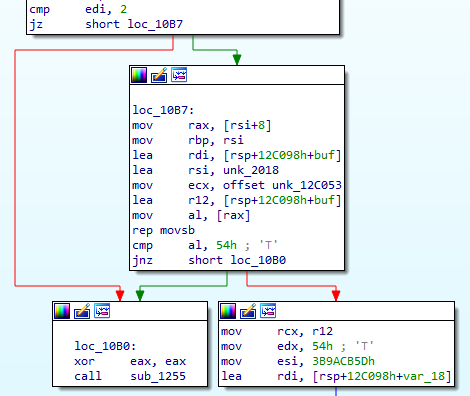Click the graph node icon in loc_10B7 block
The width and height of the screenshot is (470, 396).
click(179, 75)
